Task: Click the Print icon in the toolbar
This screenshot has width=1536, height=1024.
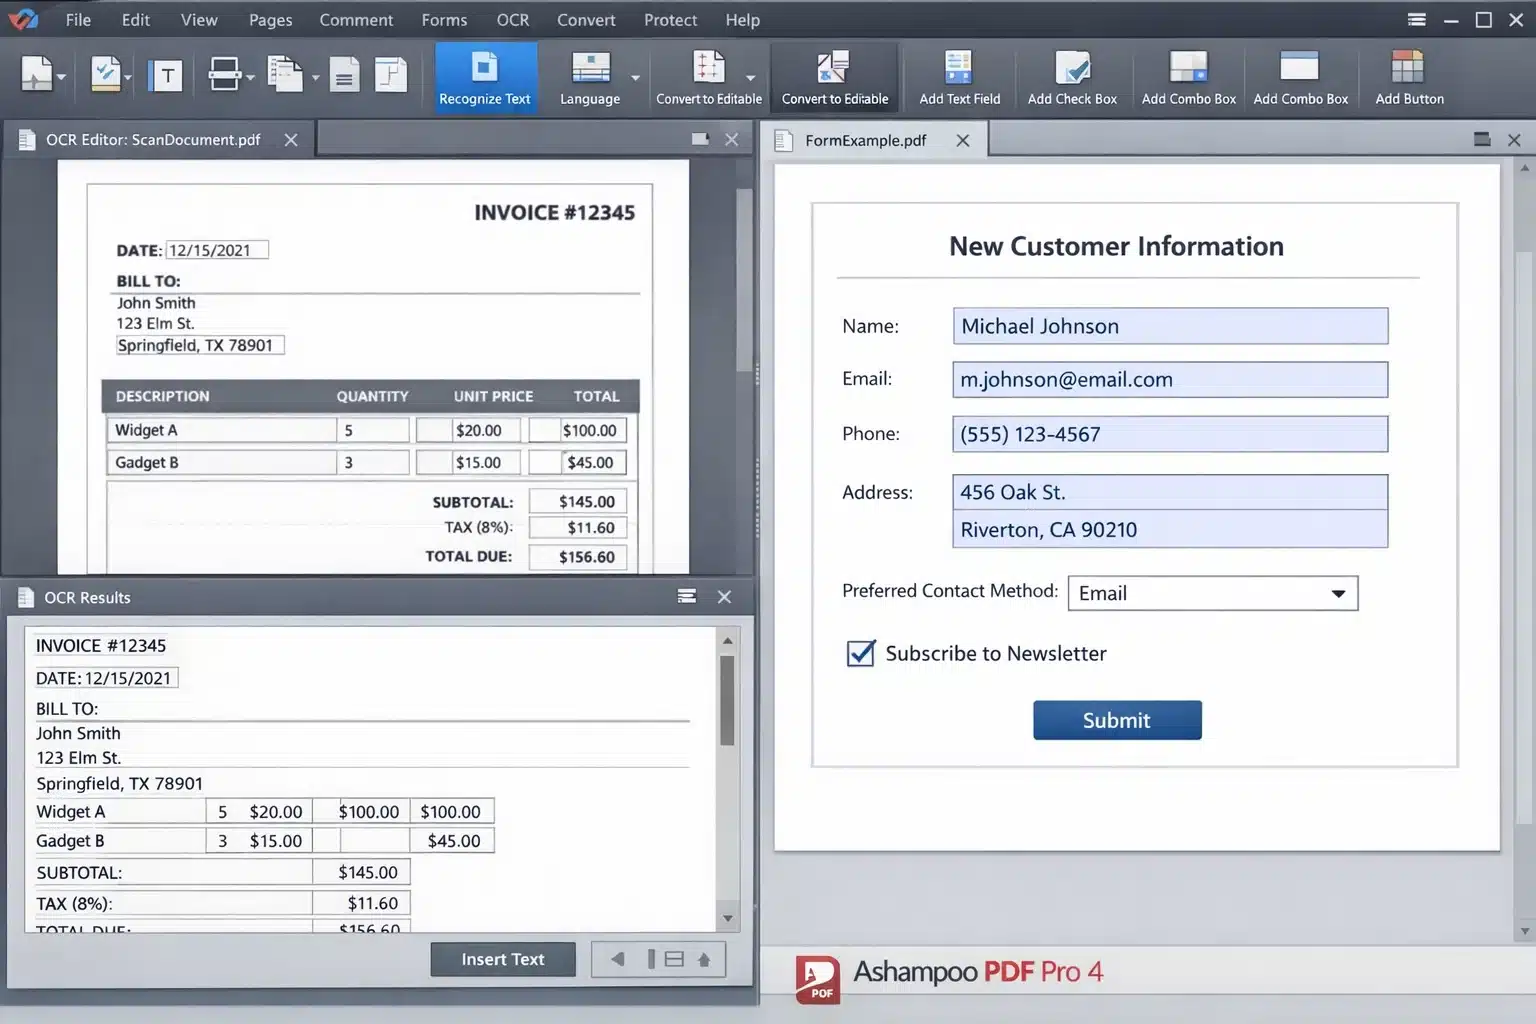Action: click(223, 72)
